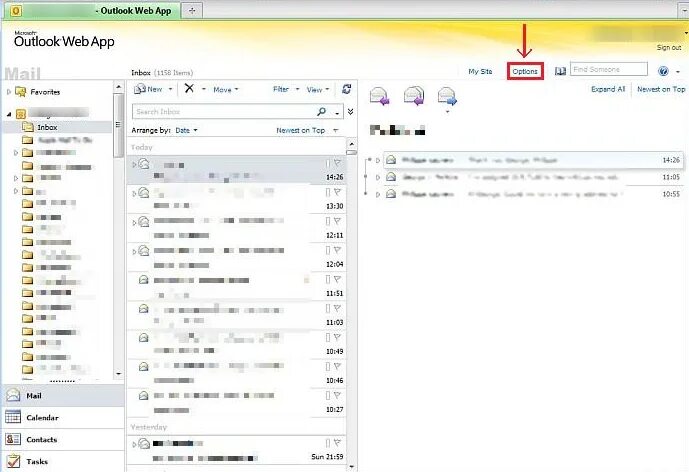Click the message icon of the 10:27 email
The image size is (689, 472).
coord(144,396)
